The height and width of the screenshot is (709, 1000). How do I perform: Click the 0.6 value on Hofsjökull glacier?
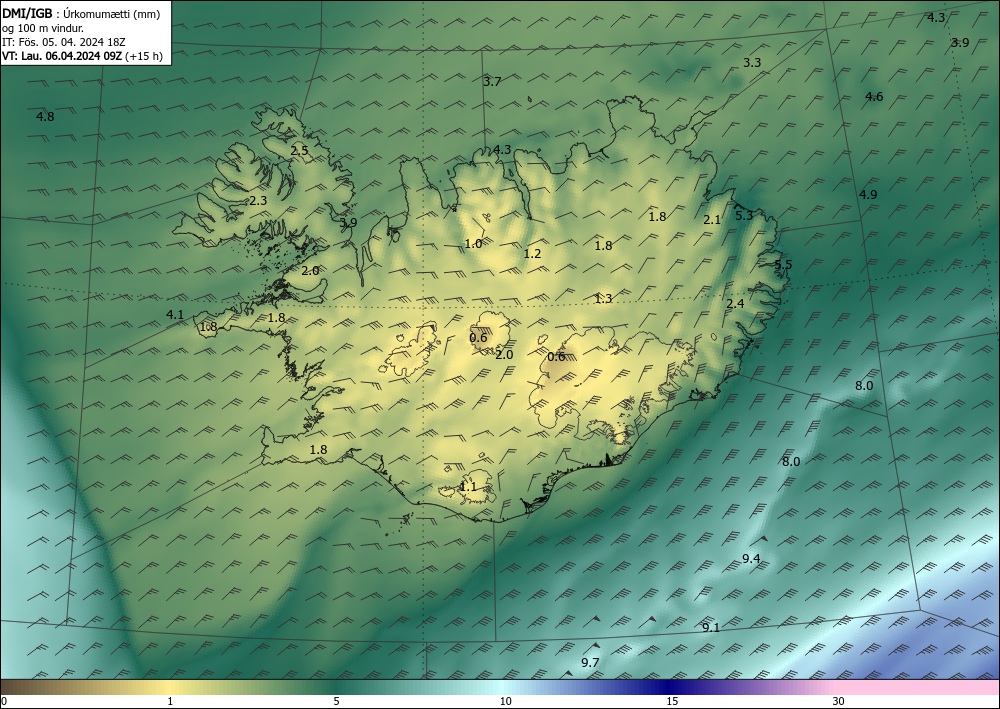tap(478, 338)
